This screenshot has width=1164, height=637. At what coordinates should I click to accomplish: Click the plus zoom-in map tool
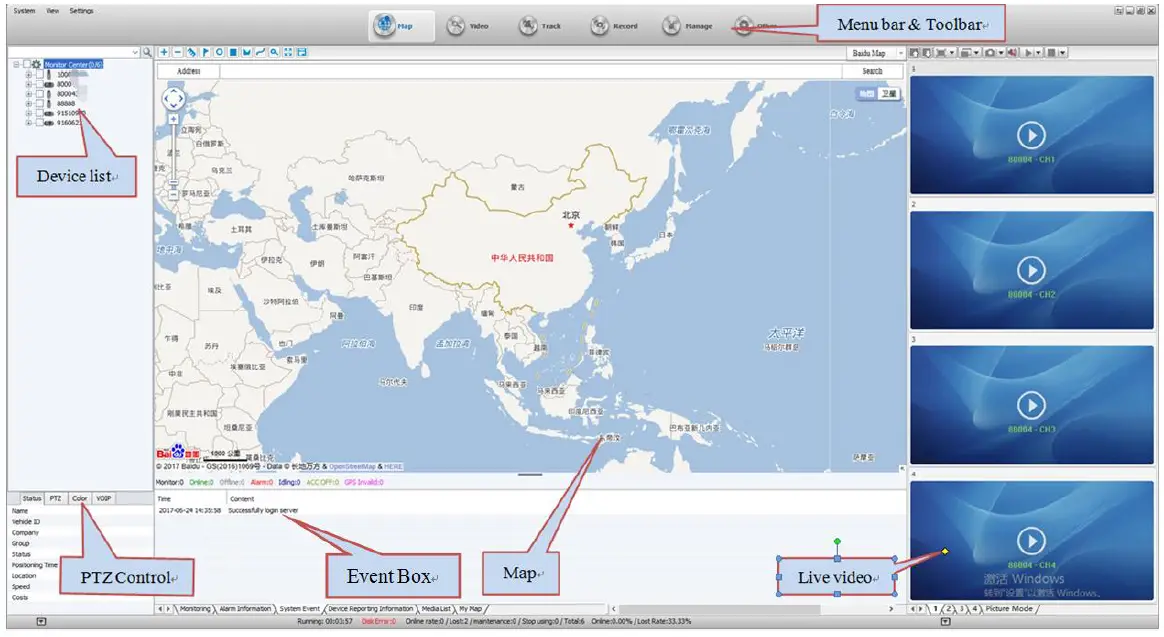click(x=164, y=52)
